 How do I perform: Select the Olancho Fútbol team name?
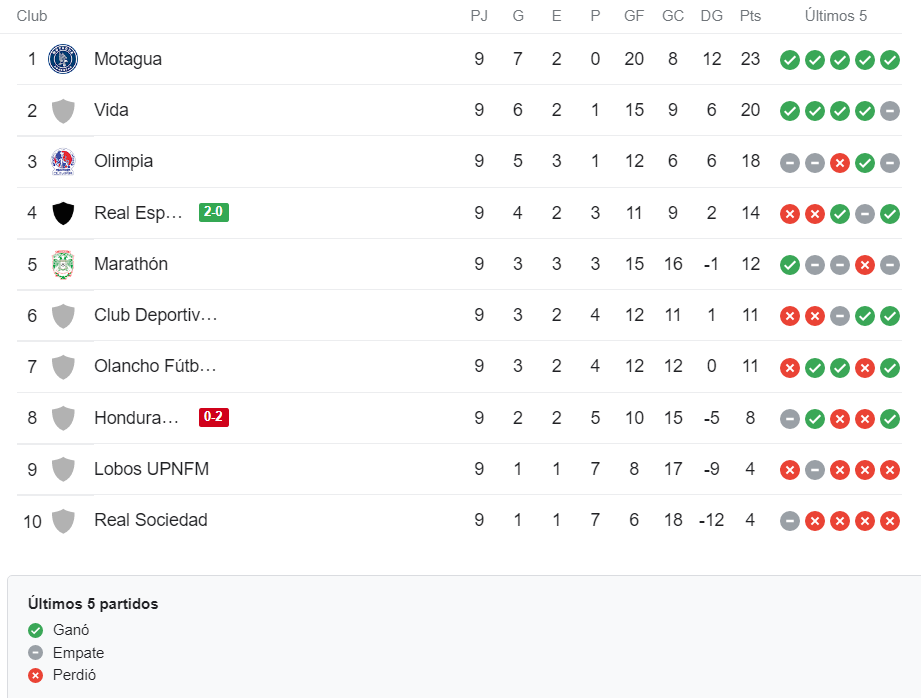pos(156,366)
